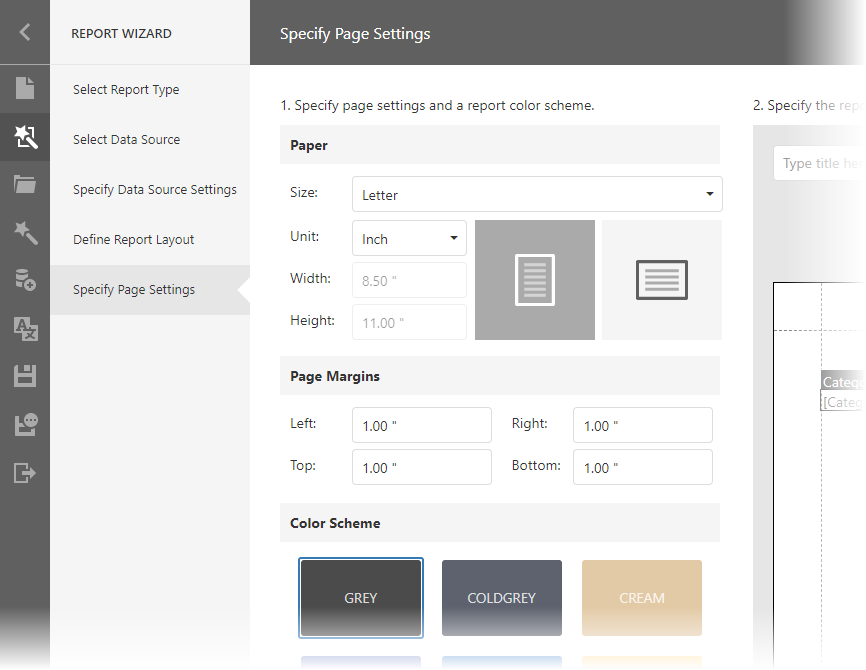
Task: Click the magic wand icon
Action: tap(25, 232)
